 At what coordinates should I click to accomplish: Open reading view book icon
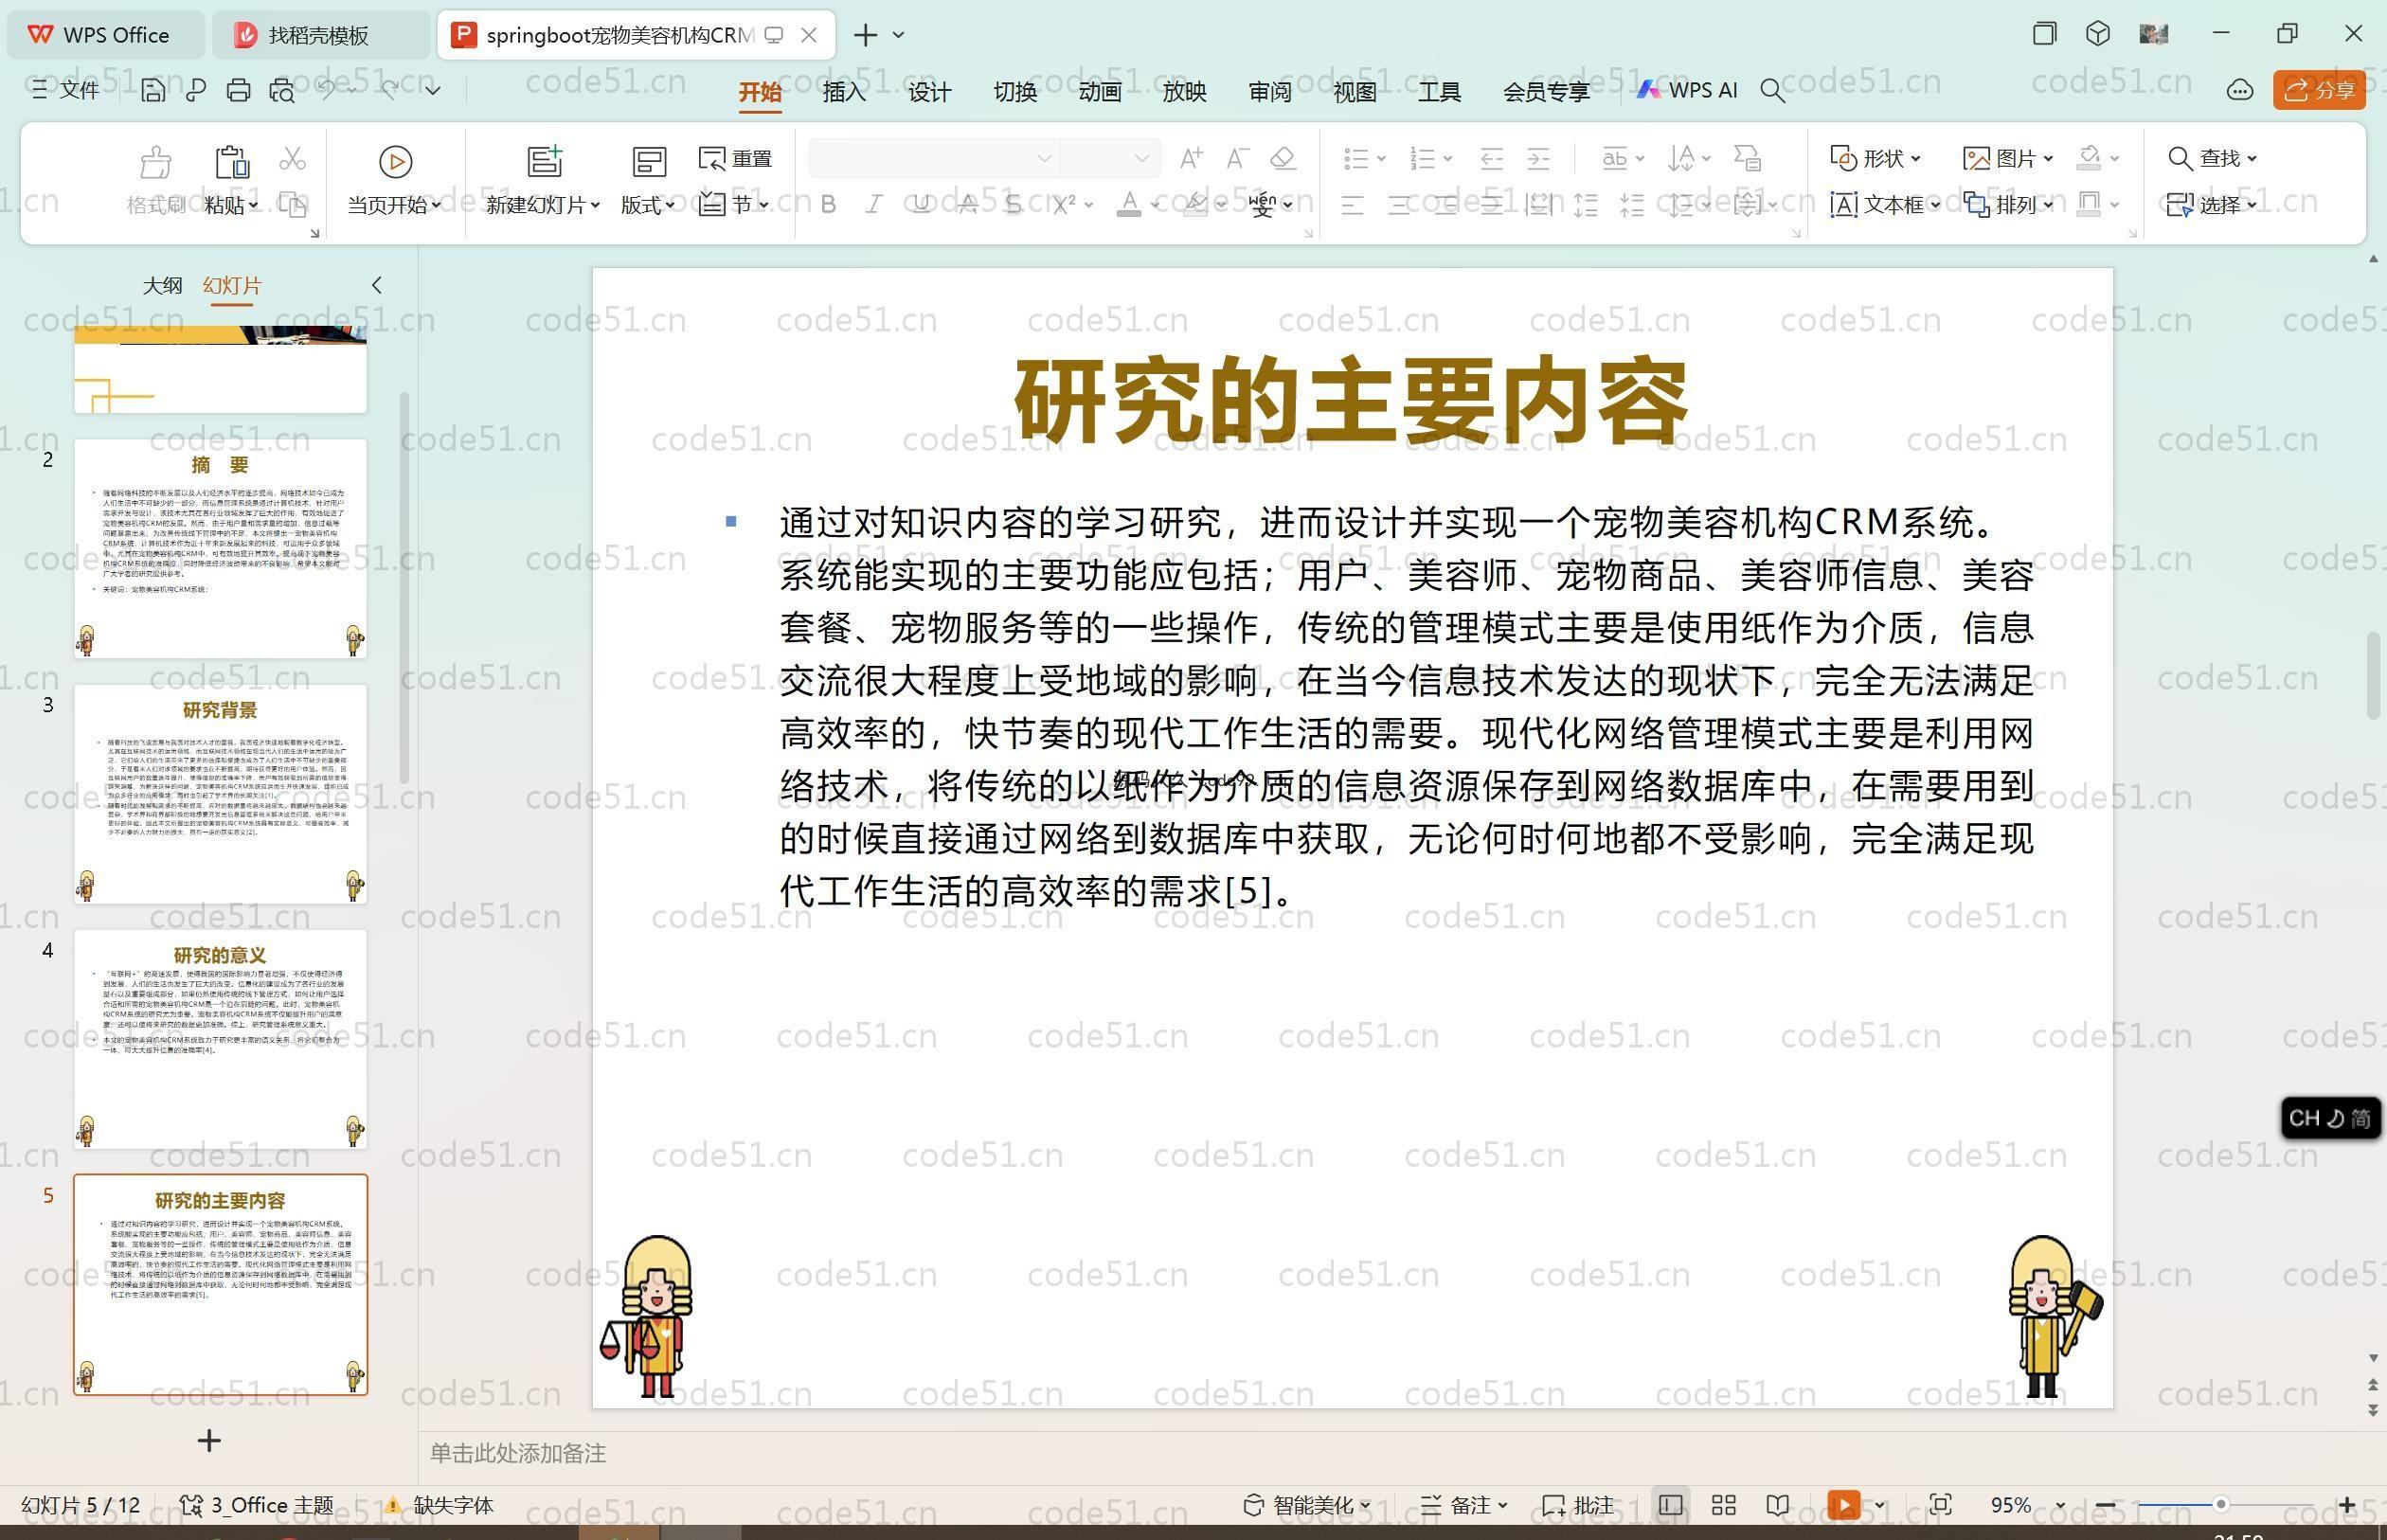(1777, 1505)
